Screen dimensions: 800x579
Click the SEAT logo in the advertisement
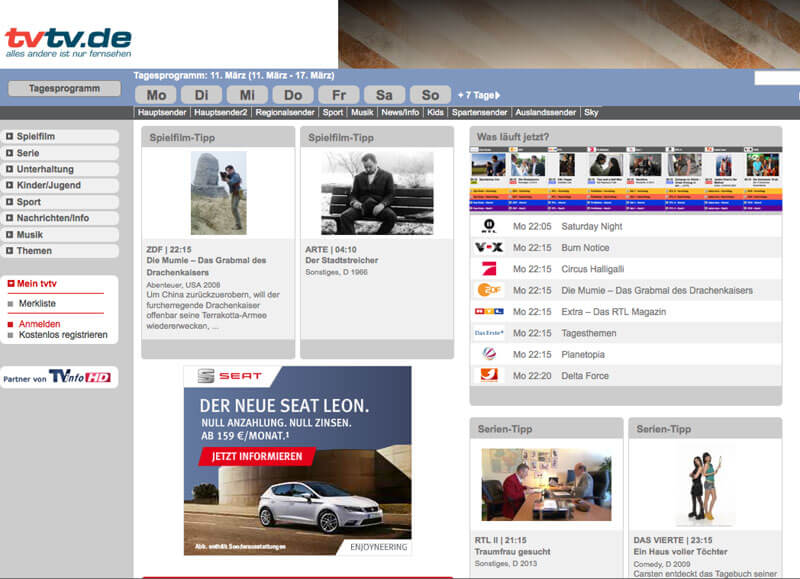coord(229,376)
